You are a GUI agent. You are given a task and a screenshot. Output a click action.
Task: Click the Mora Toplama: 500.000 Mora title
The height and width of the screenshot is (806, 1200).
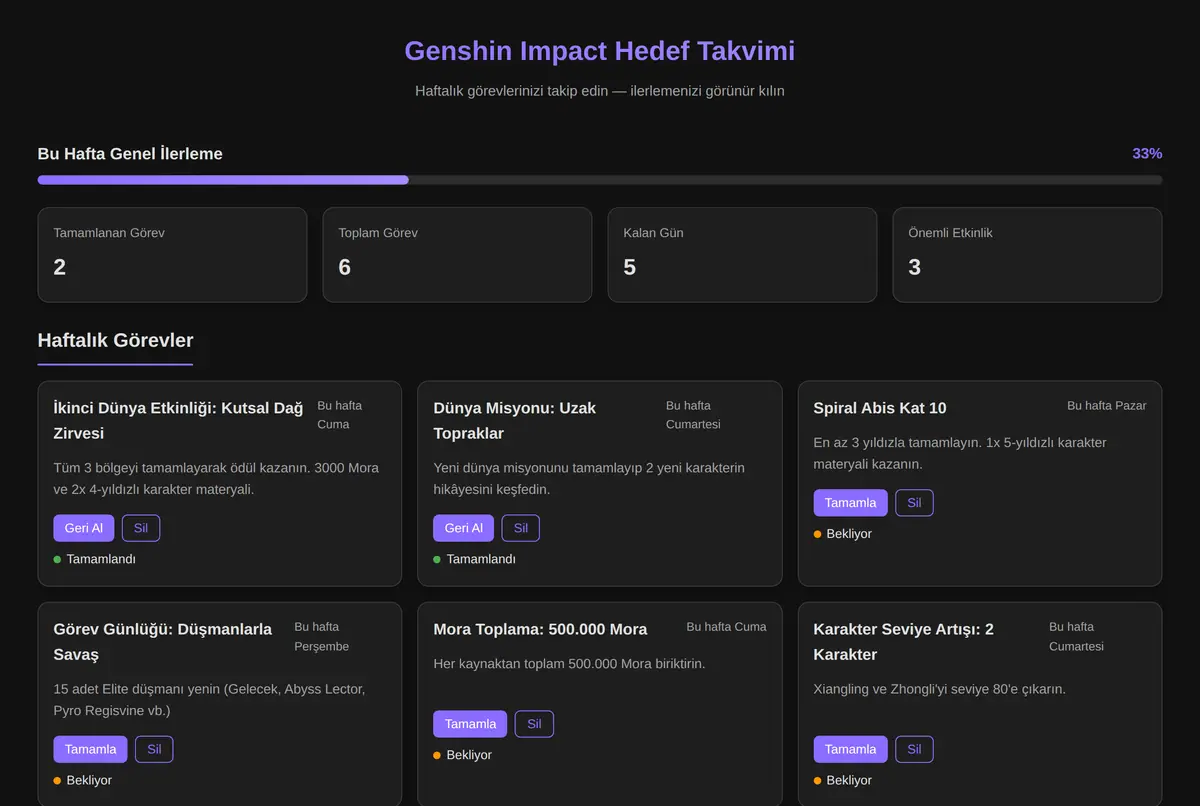click(x=540, y=629)
